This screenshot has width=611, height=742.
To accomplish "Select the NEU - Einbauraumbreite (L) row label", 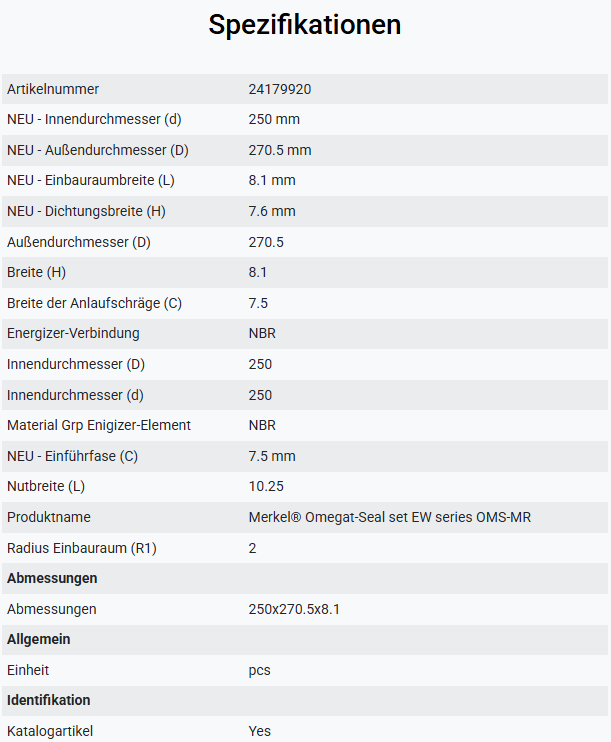I will pos(91,180).
